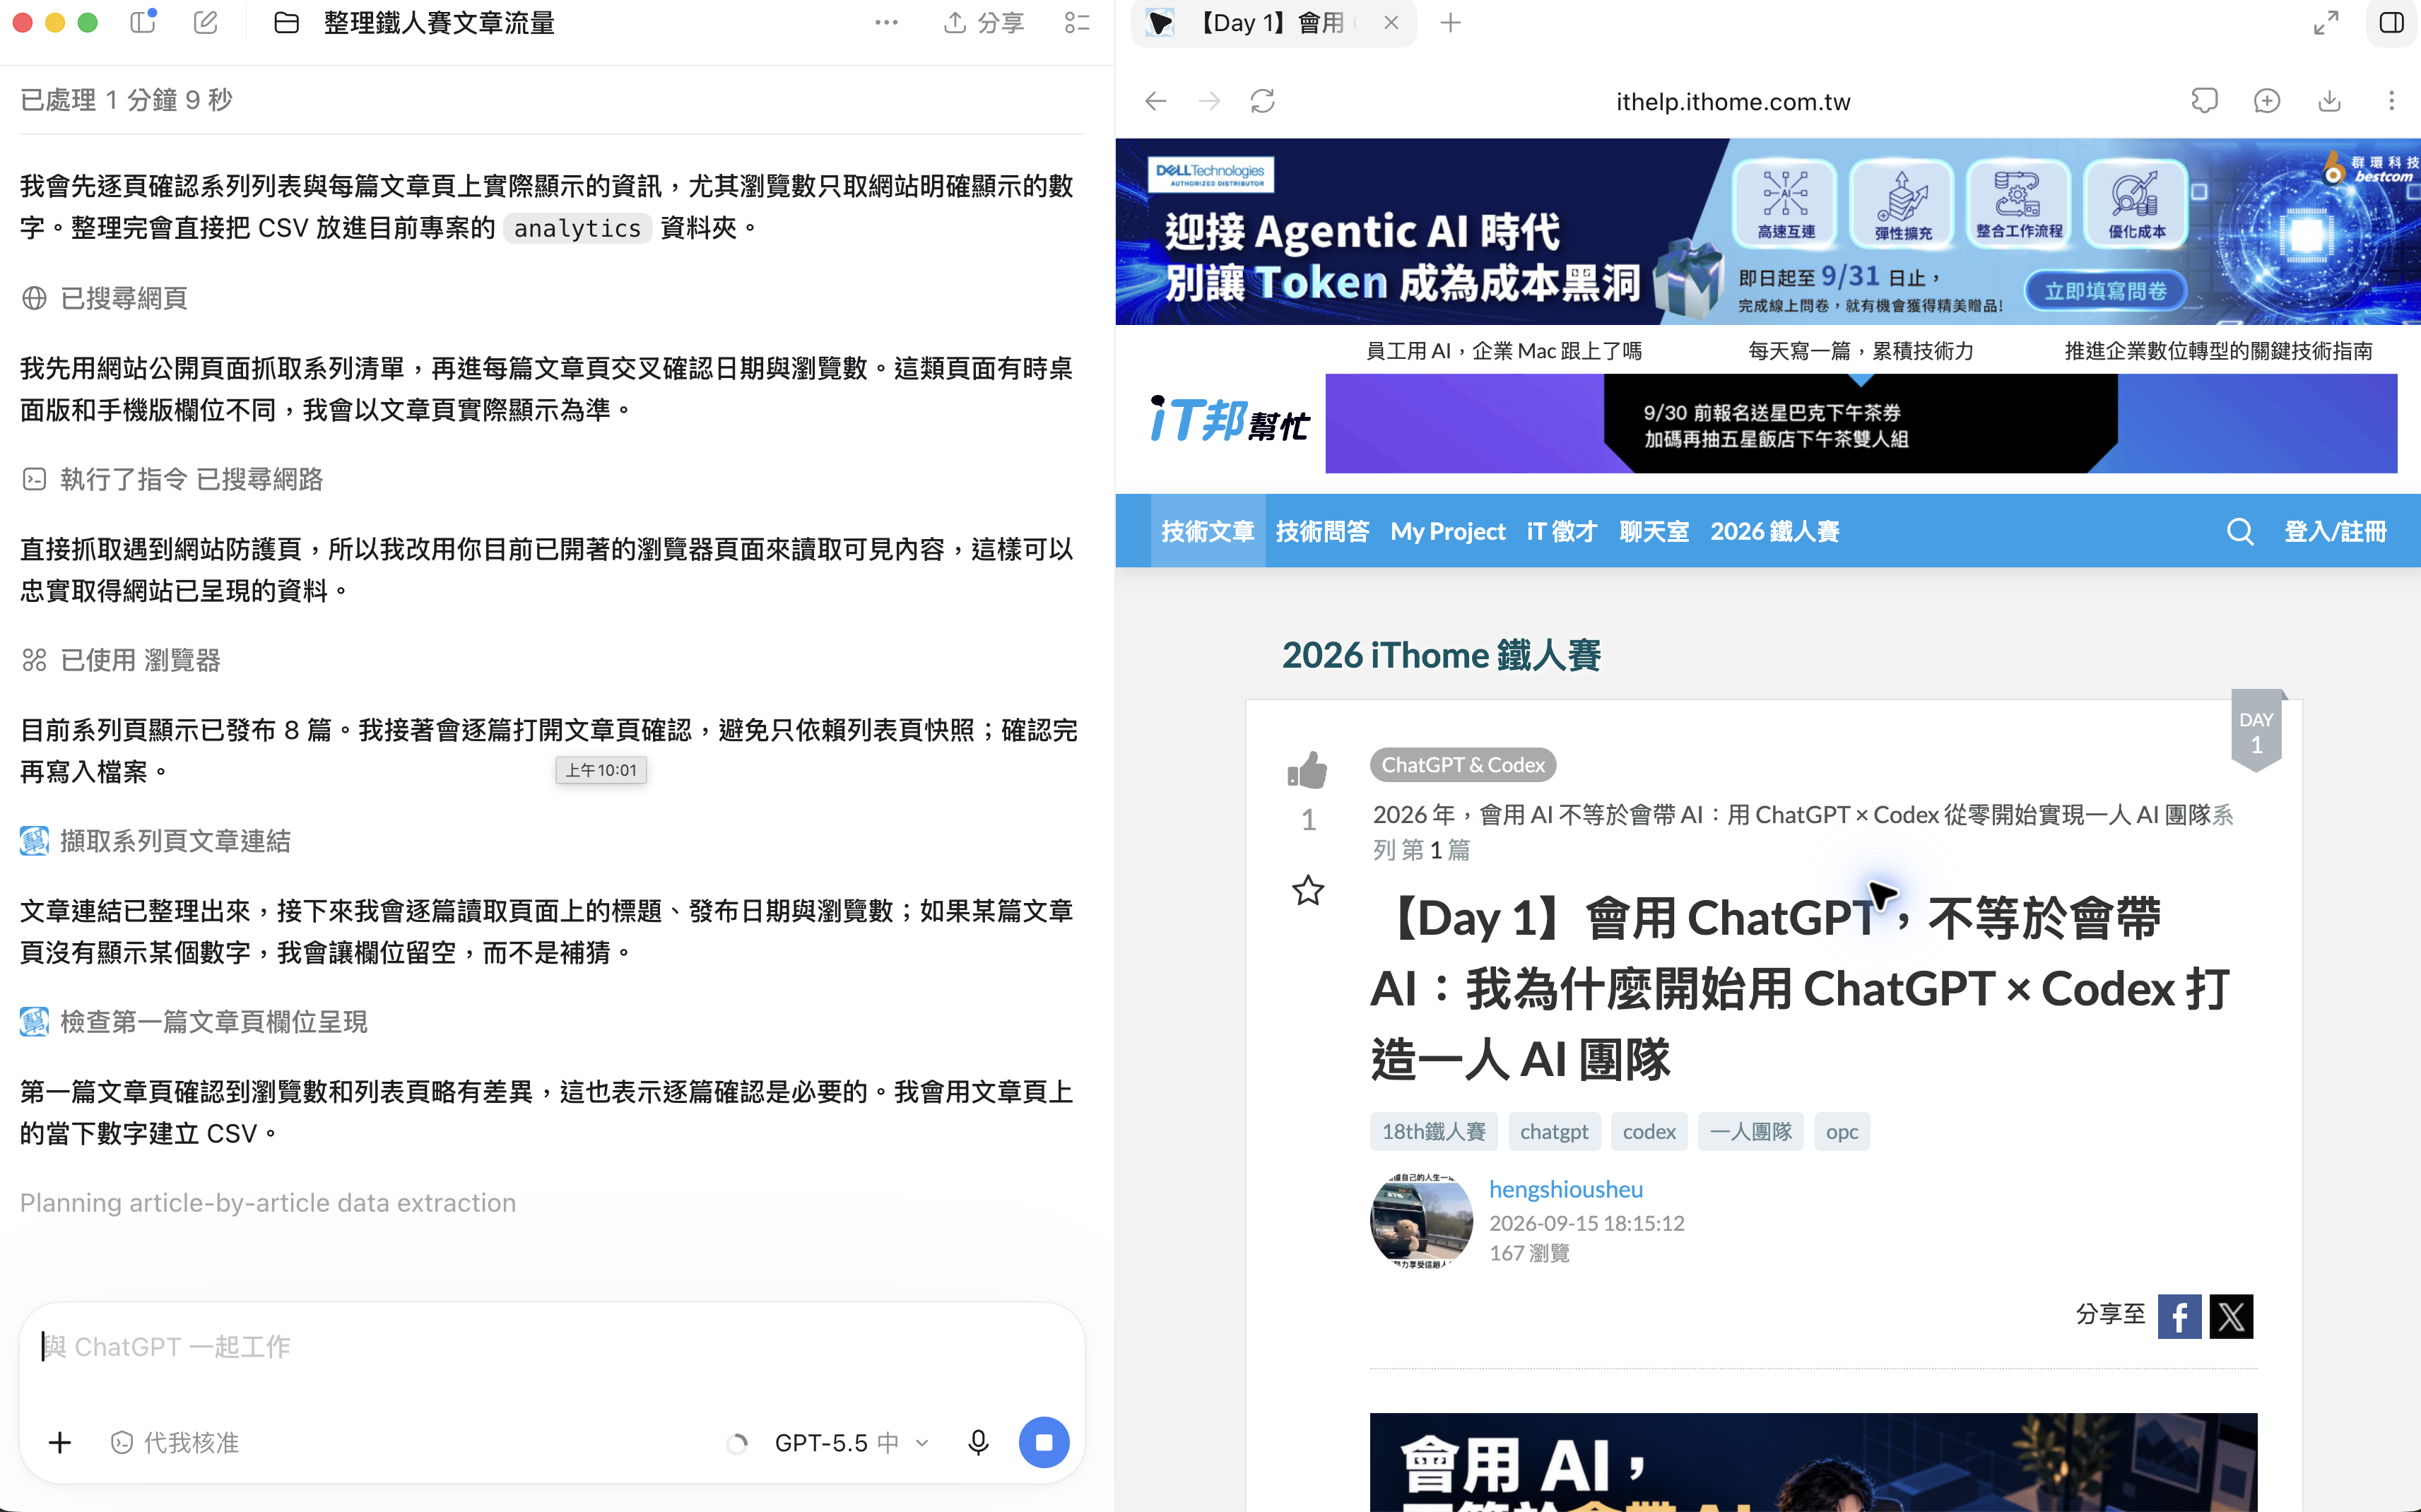
Task: Open a new browser tab with plus icon
Action: click(1450, 22)
